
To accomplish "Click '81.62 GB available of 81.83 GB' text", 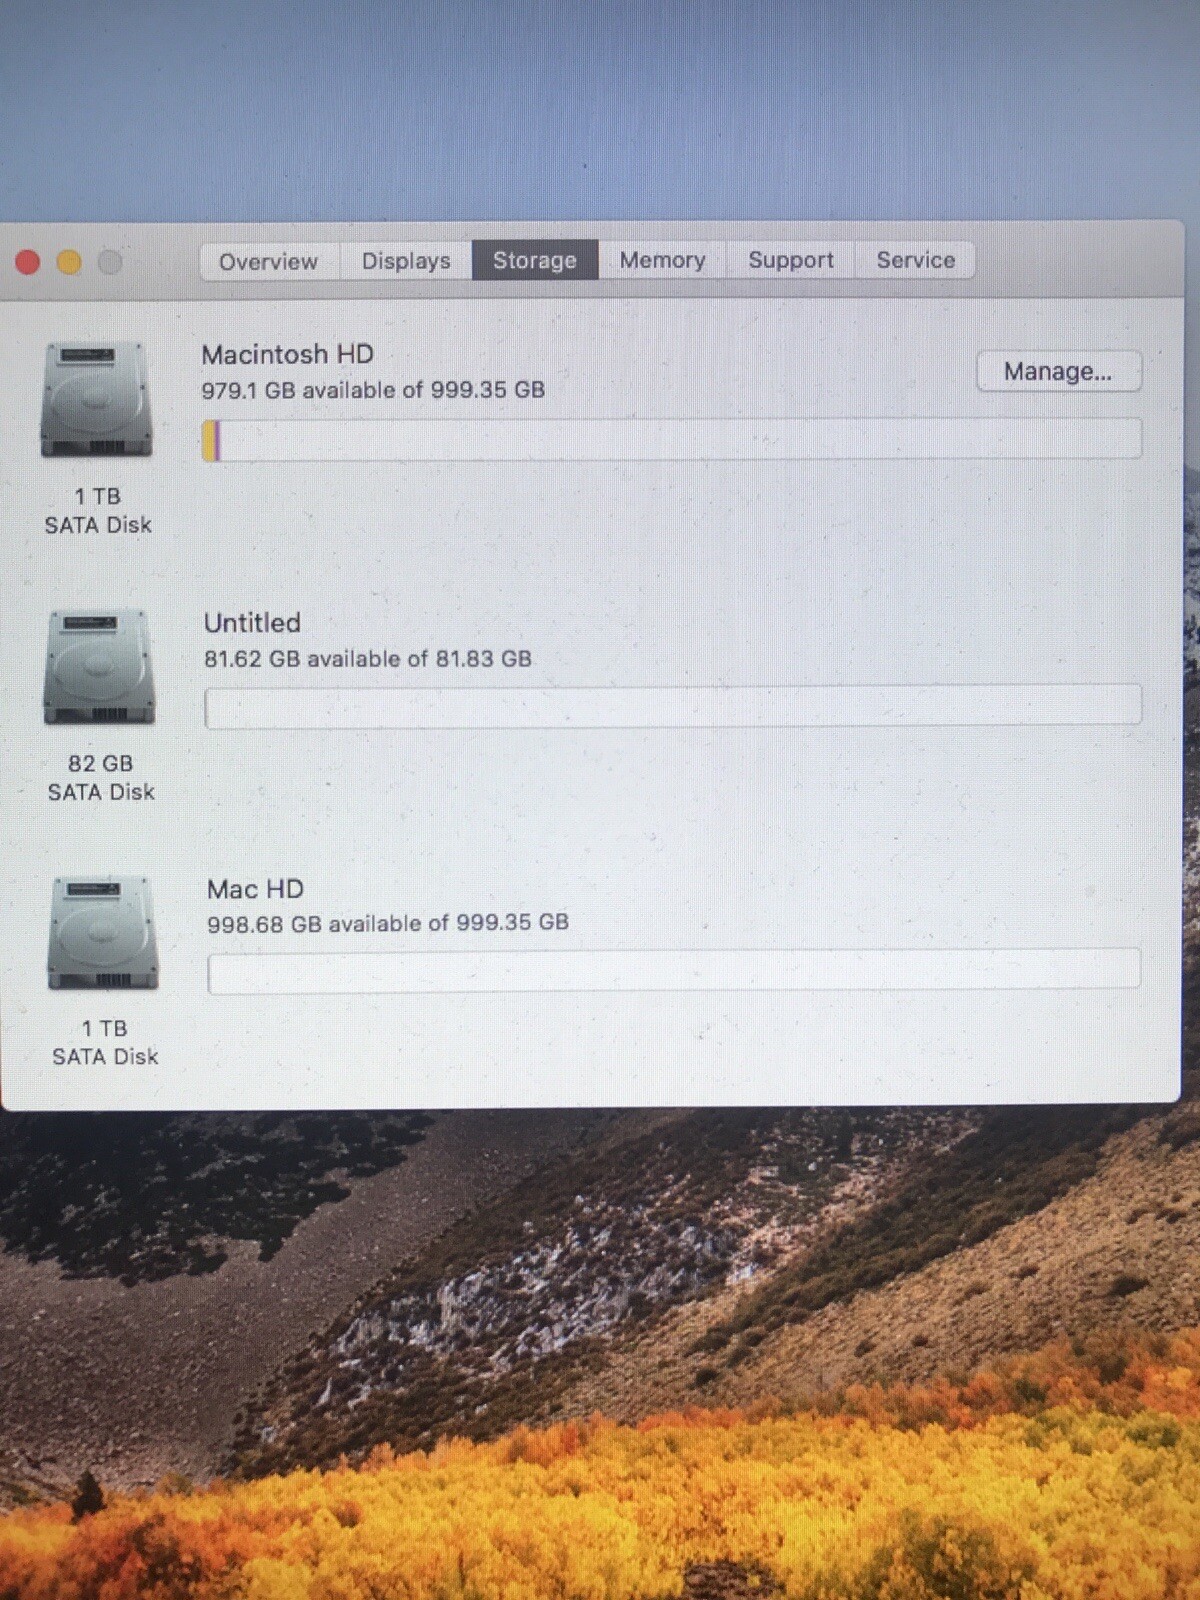I will [x=368, y=659].
